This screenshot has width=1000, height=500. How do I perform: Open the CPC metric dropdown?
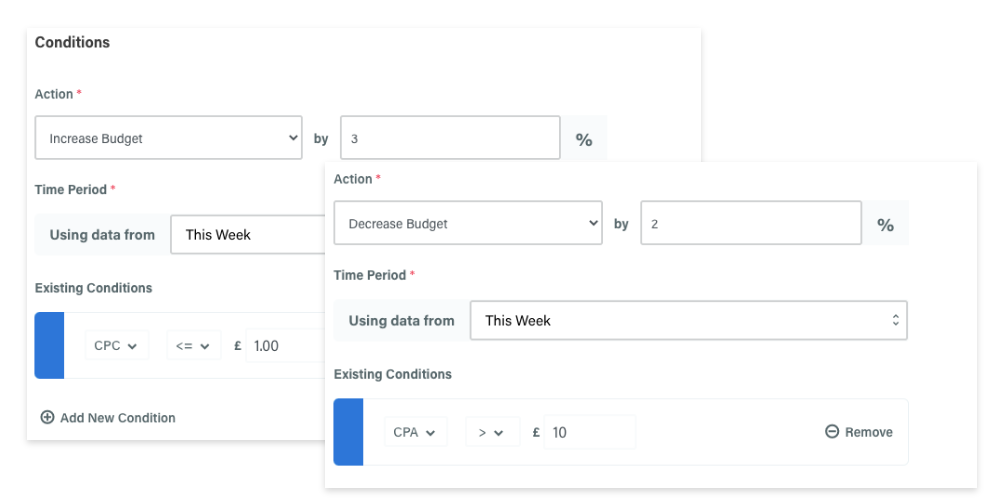(x=116, y=345)
